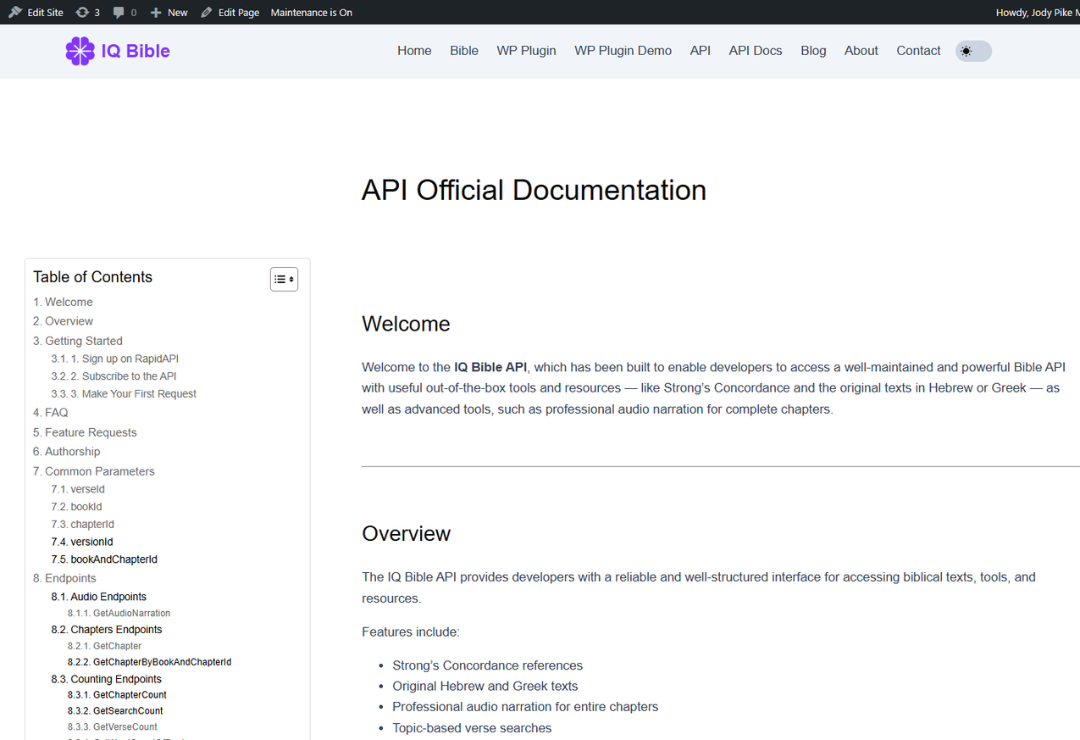
Task: Click the Original Hebrew and Greek texts bullet
Action: [485, 686]
